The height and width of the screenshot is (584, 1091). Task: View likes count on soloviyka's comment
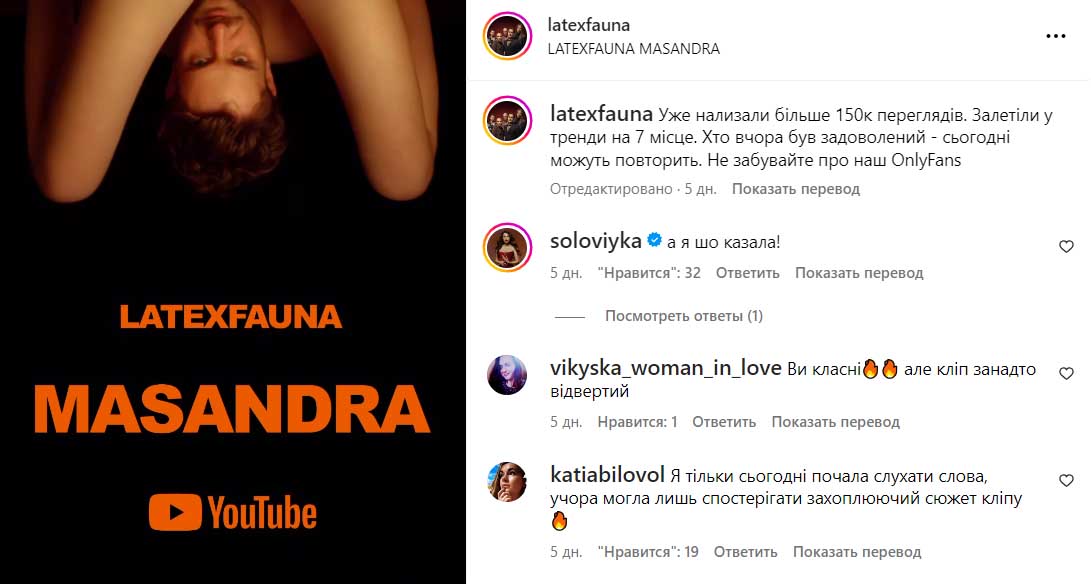click(x=649, y=273)
